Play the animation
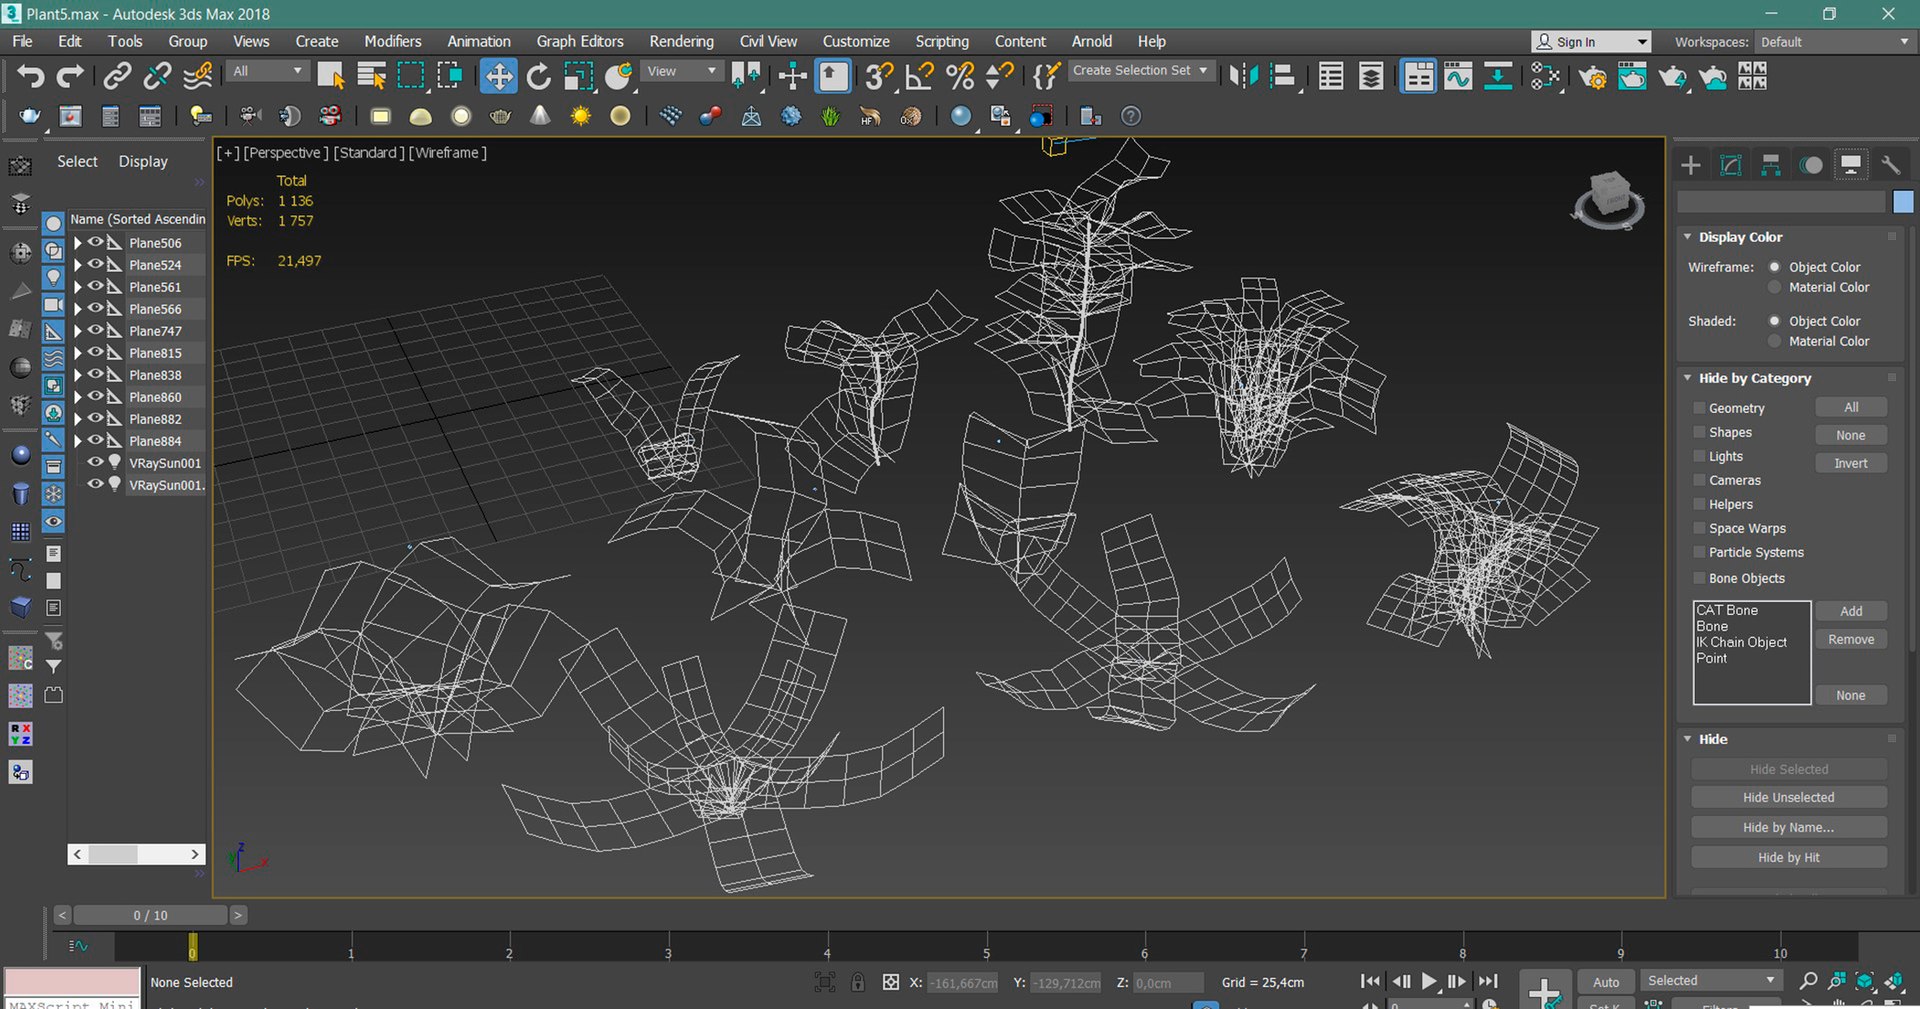Image resolution: width=1920 pixels, height=1009 pixels. point(1430,982)
